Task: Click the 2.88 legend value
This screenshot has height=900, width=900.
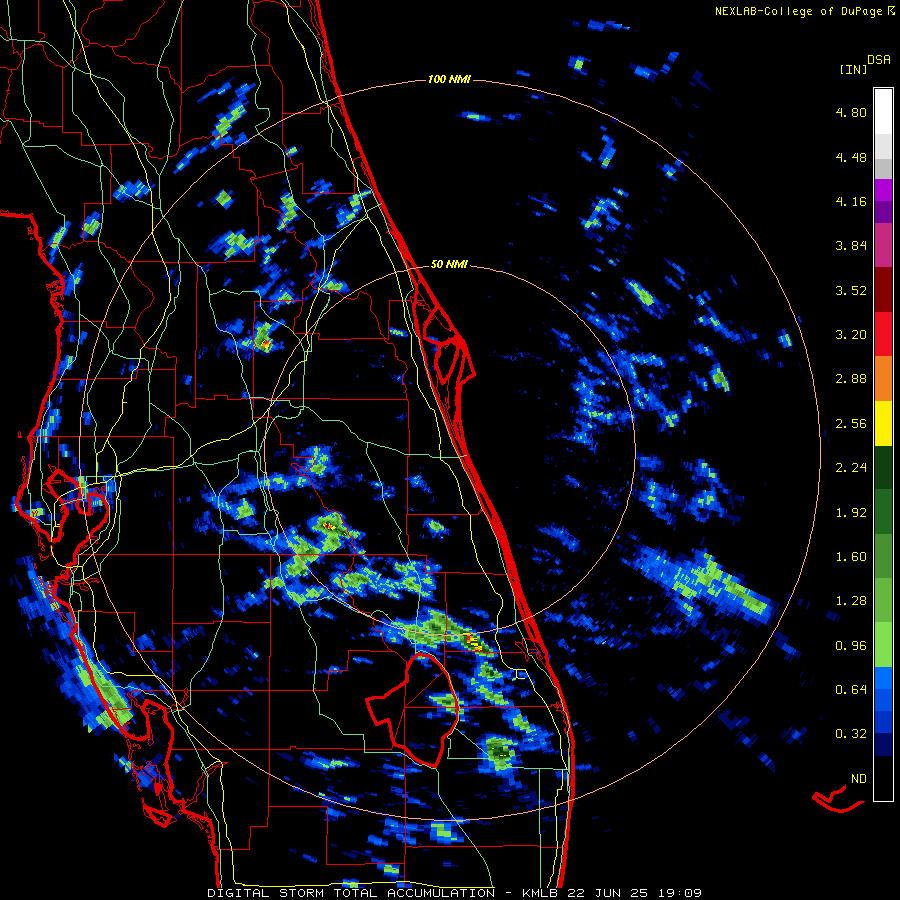Action: click(851, 379)
